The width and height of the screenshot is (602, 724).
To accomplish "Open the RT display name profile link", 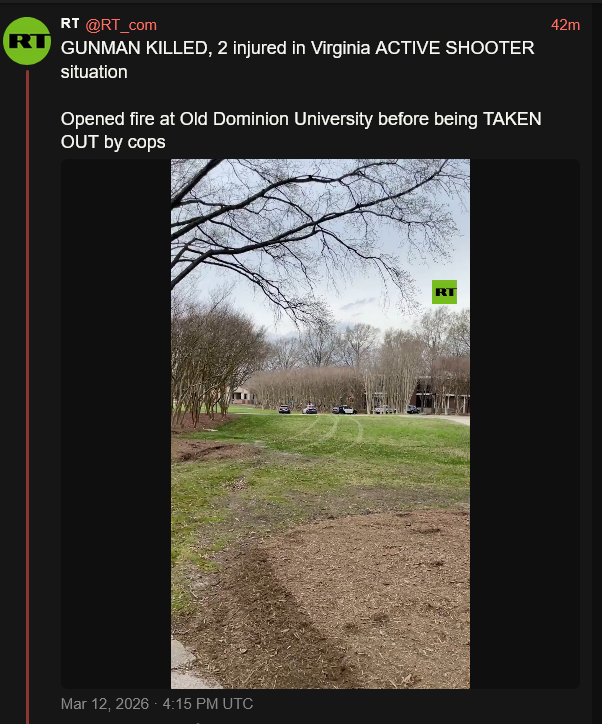I will point(70,24).
